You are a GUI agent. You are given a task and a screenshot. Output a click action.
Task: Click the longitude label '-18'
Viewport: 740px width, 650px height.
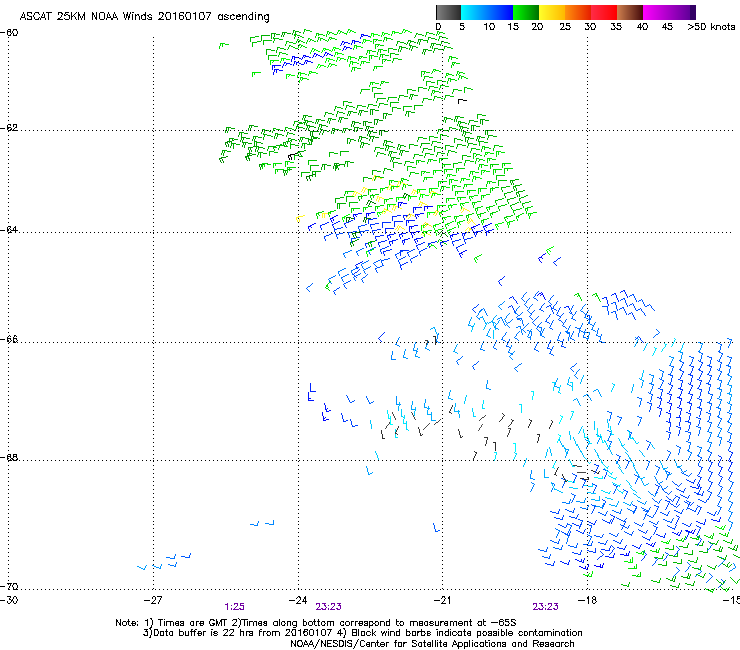coord(588,600)
